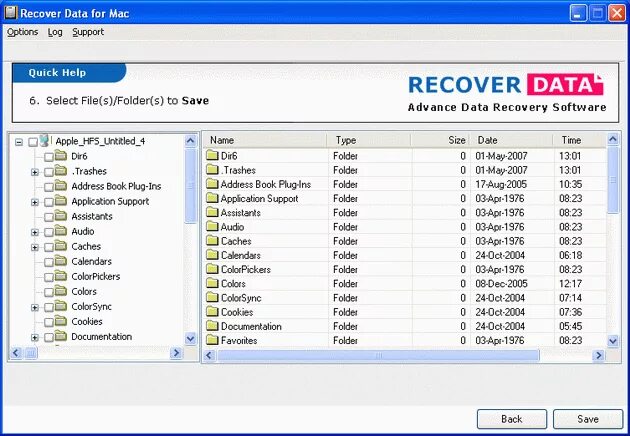Tick the Address Book Plug-Ins checkbox
The width and height of the screenshot is (630, 436).
point(49,187)
